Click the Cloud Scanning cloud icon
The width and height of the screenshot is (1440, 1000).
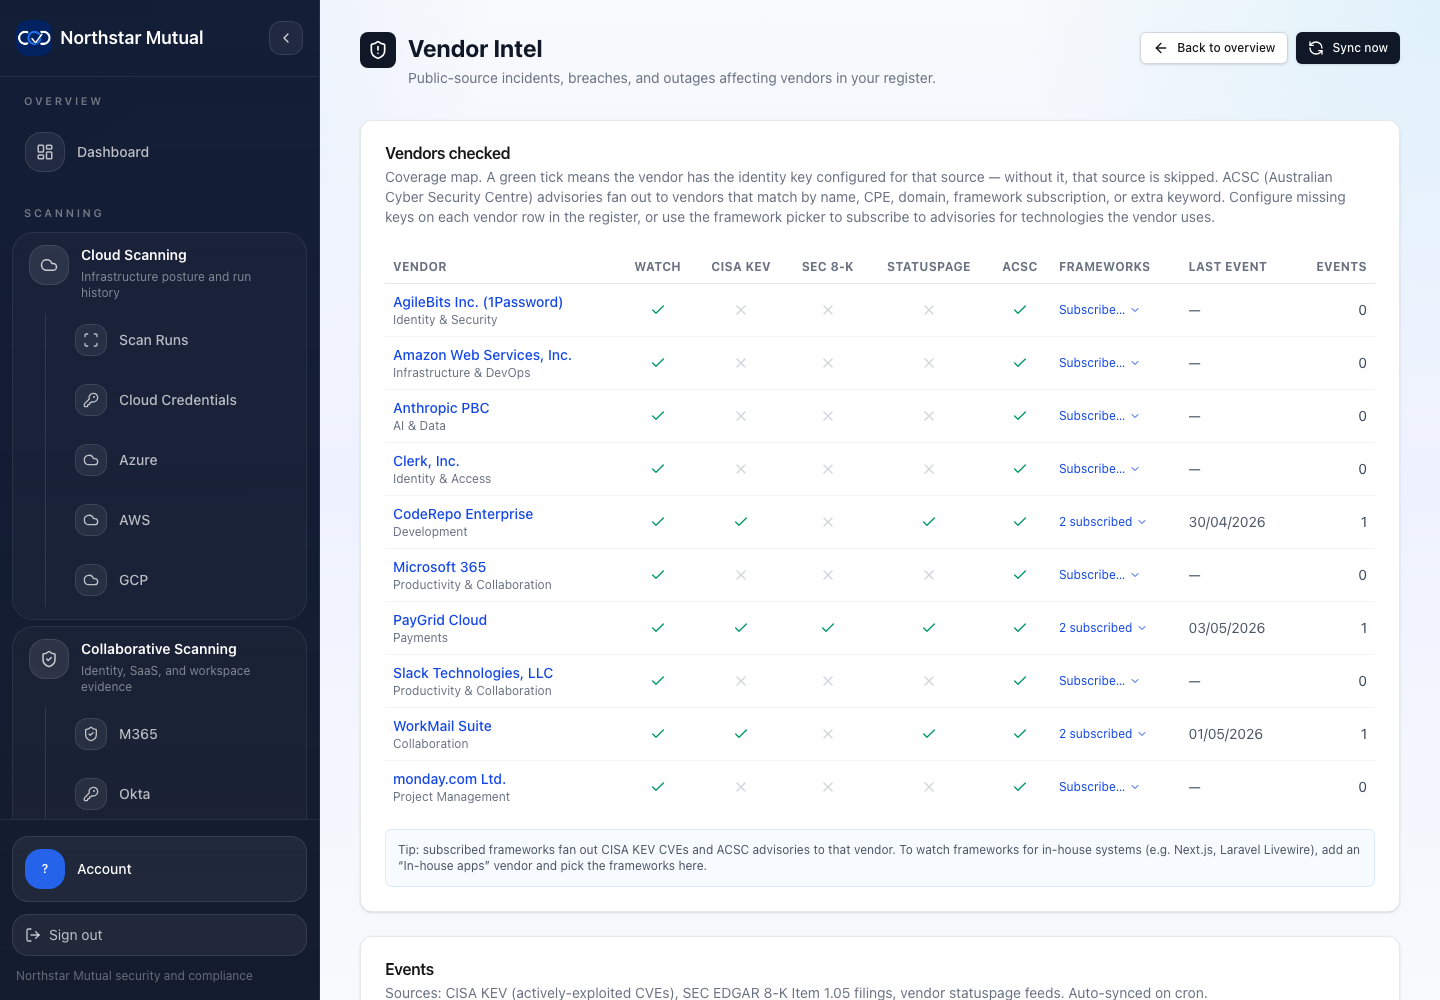49,265
